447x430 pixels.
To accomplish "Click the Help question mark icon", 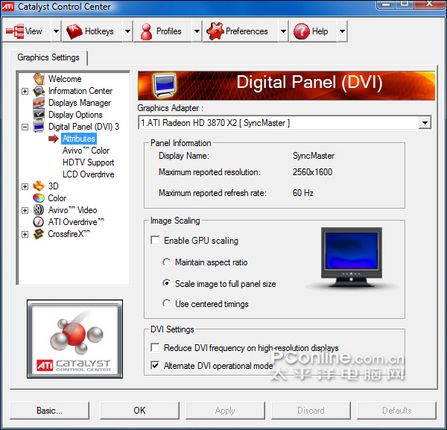I will pyautogui.click(x=302, y=31).
